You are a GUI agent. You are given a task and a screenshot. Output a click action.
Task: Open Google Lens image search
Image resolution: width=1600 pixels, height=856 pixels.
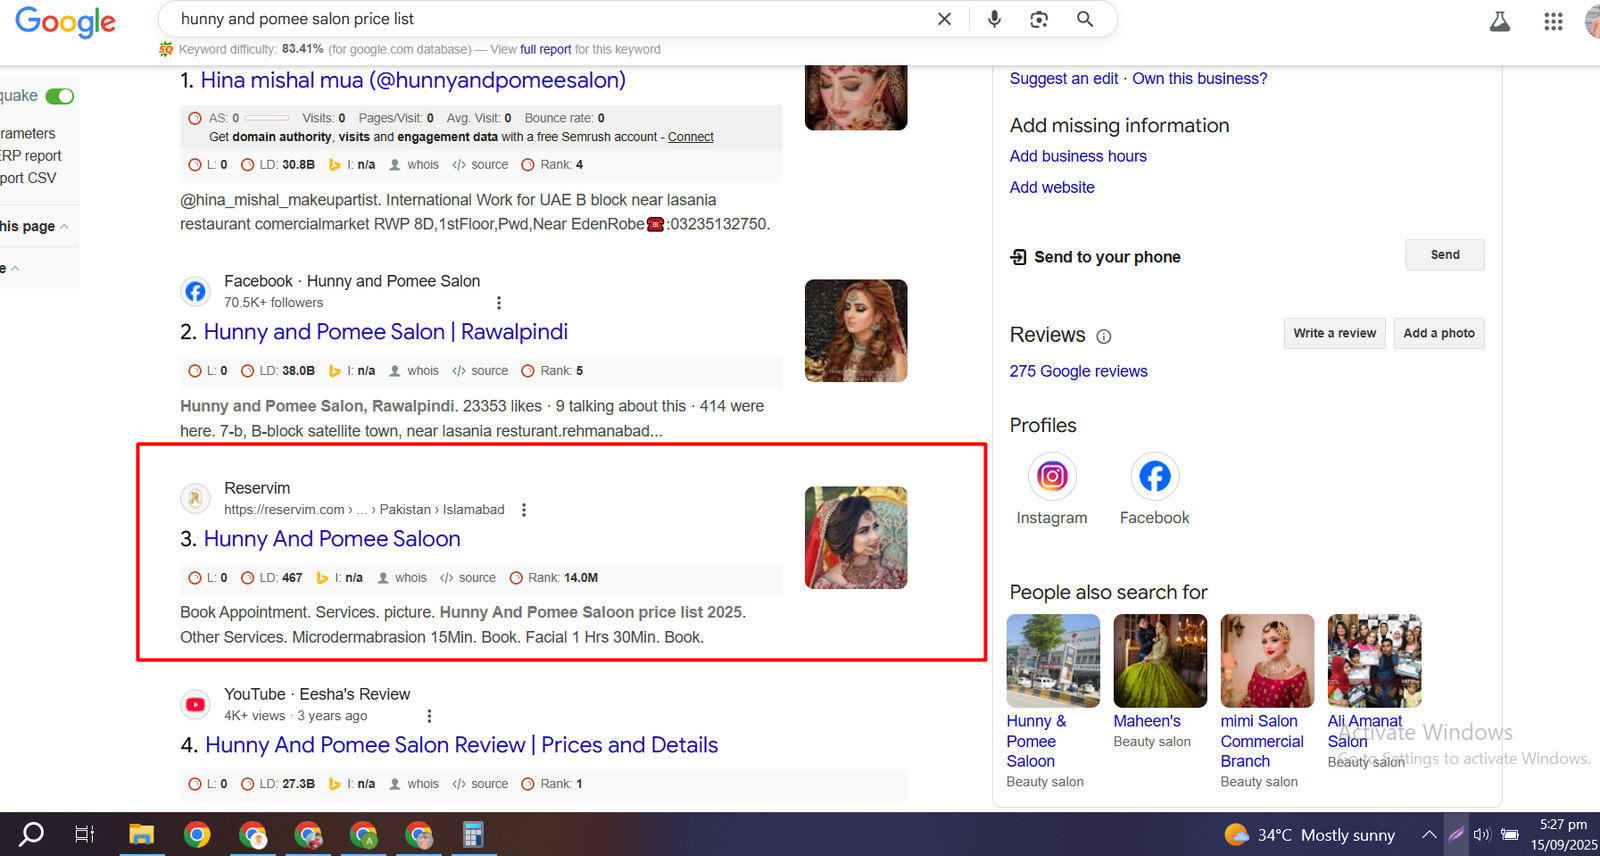coord(1039,19)
